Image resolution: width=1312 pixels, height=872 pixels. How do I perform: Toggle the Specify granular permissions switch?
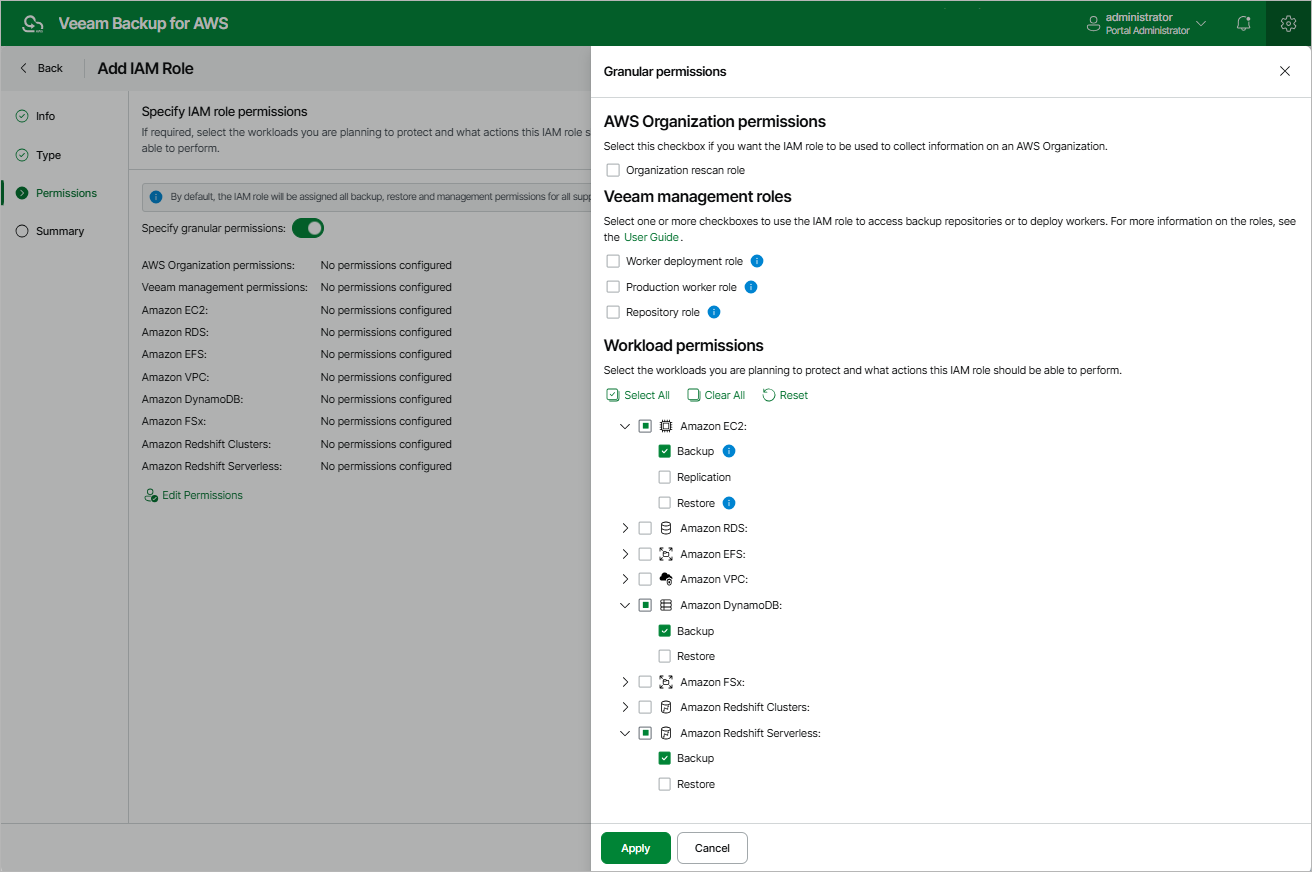click(308, 228)
